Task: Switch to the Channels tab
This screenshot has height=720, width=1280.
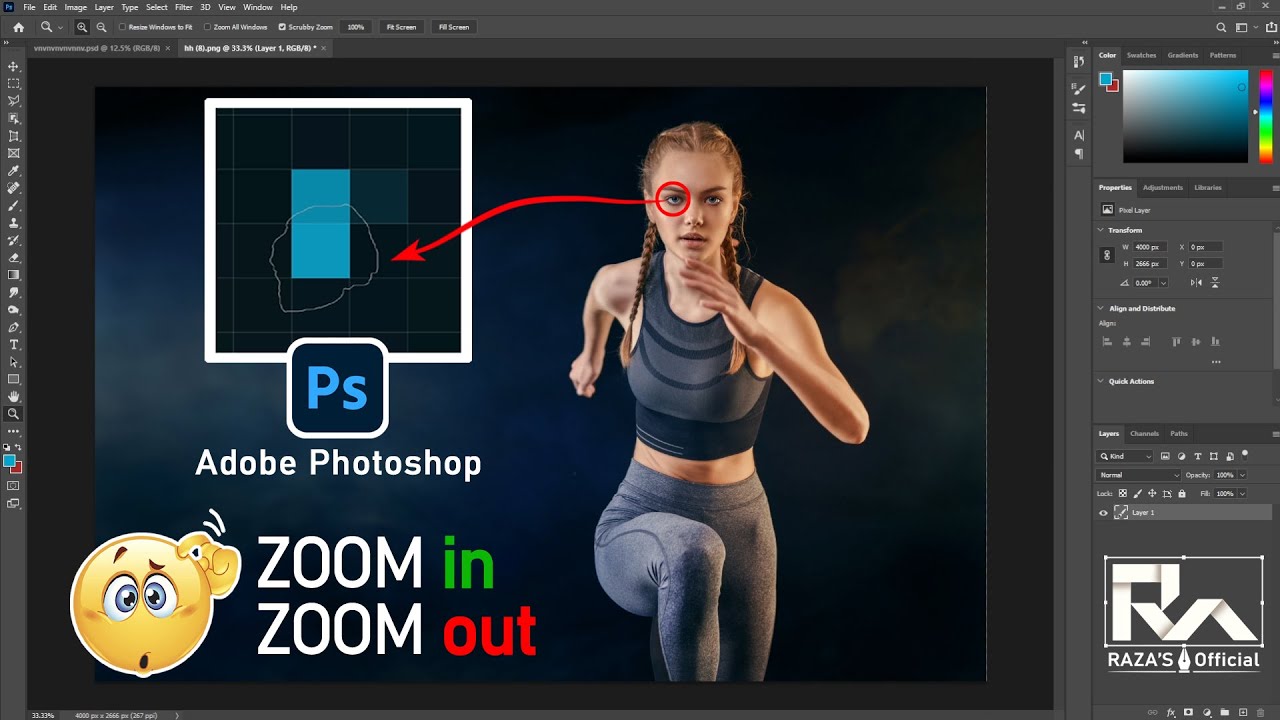Action: tap(1144, 433)
